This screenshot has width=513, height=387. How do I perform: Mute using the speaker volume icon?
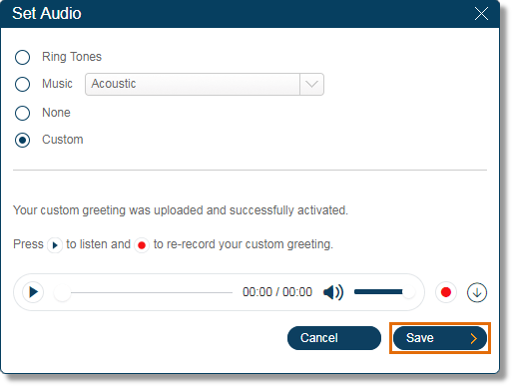click(x=333, y=292)
